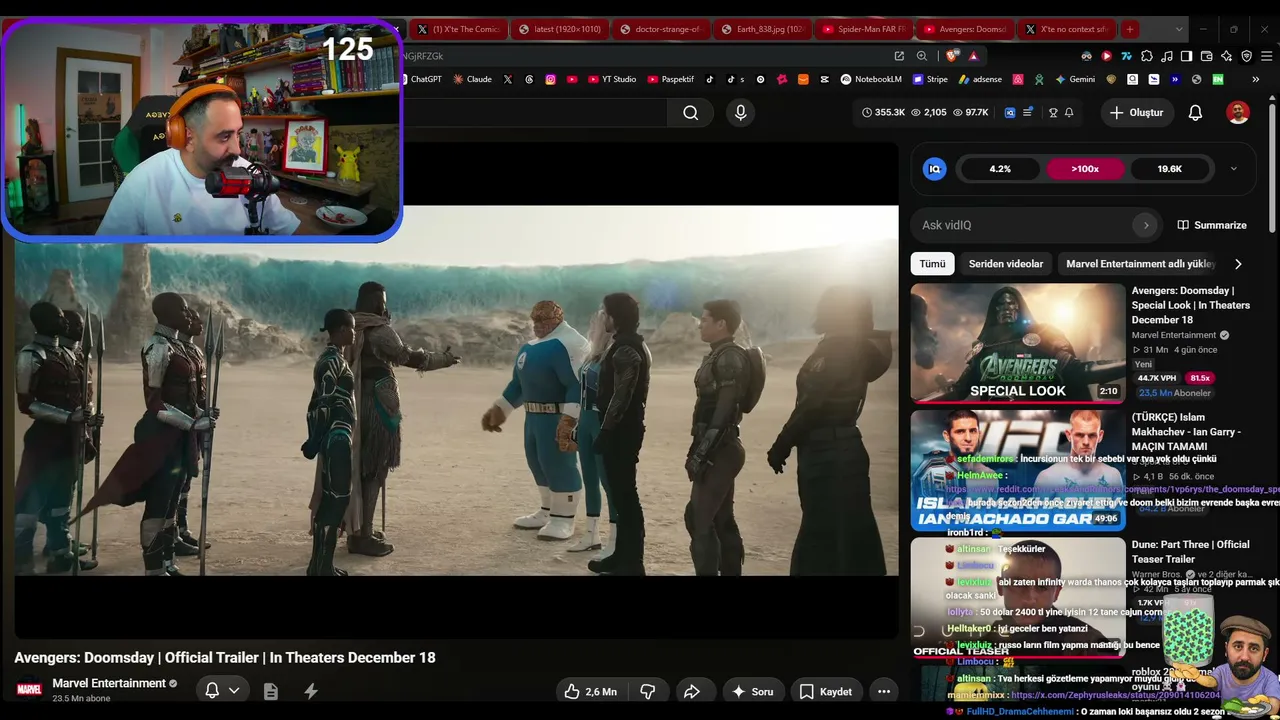Open the Claude bookmark
Screen dimensions: 1280x720
472,79
